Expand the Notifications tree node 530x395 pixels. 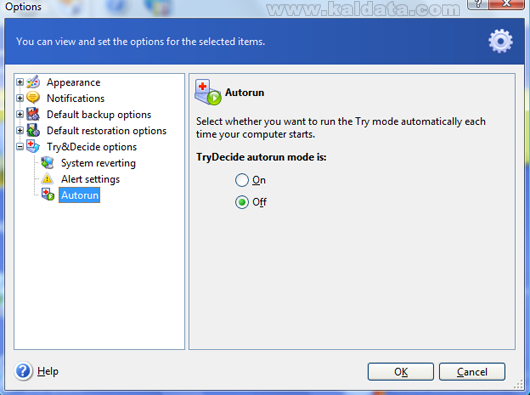pyautogui.click(x=20, y=98)
